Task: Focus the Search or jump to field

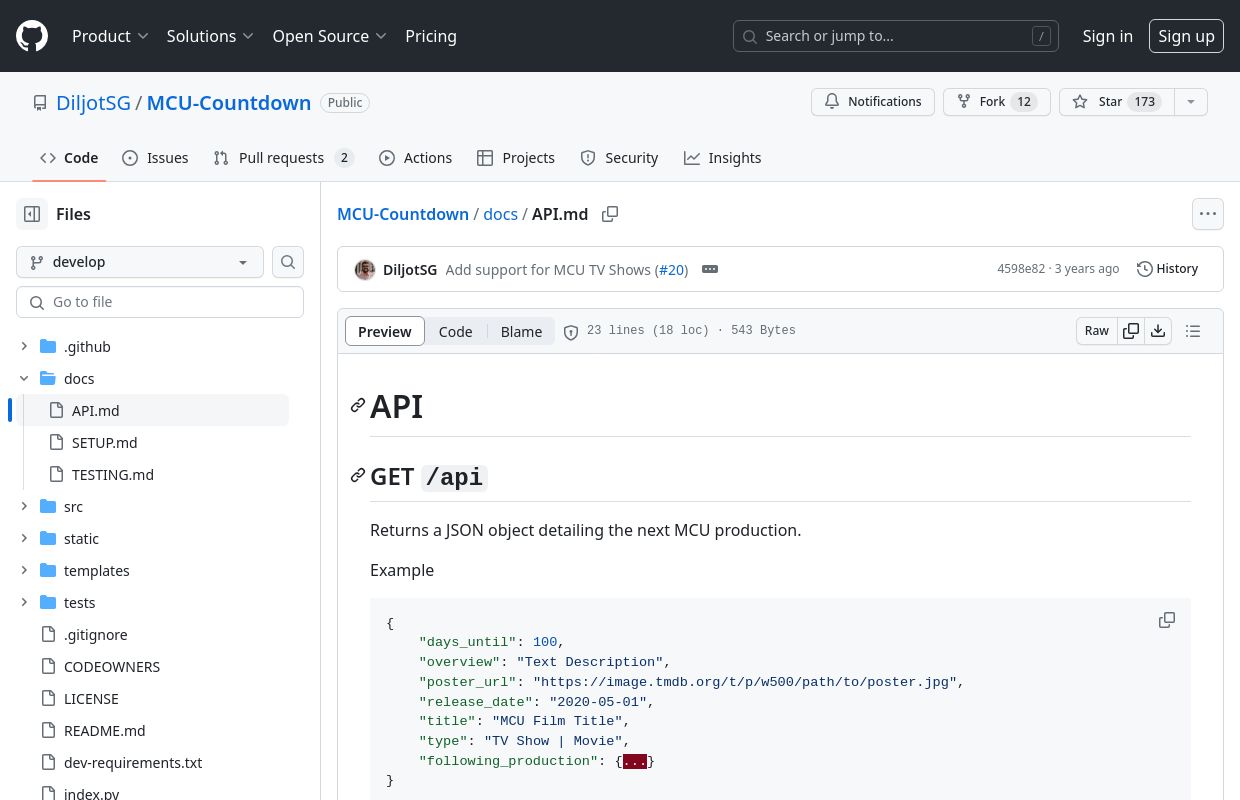Action: click(896, 36)
